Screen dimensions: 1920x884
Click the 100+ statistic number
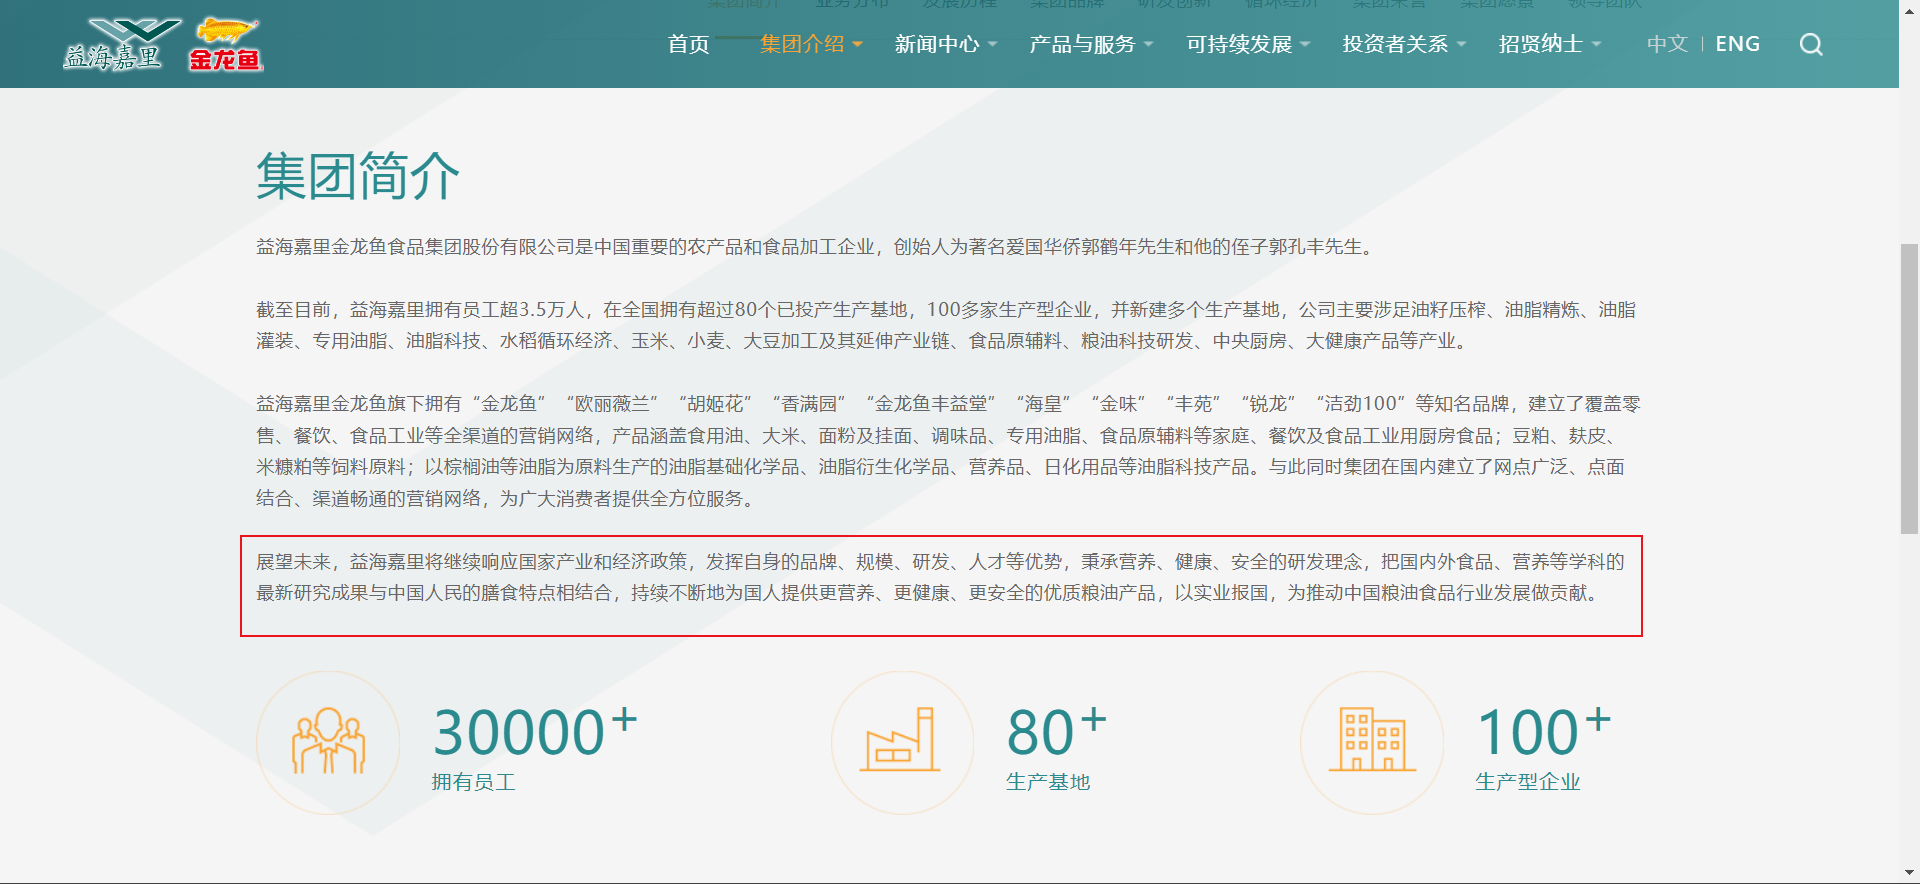[1544, 731]
